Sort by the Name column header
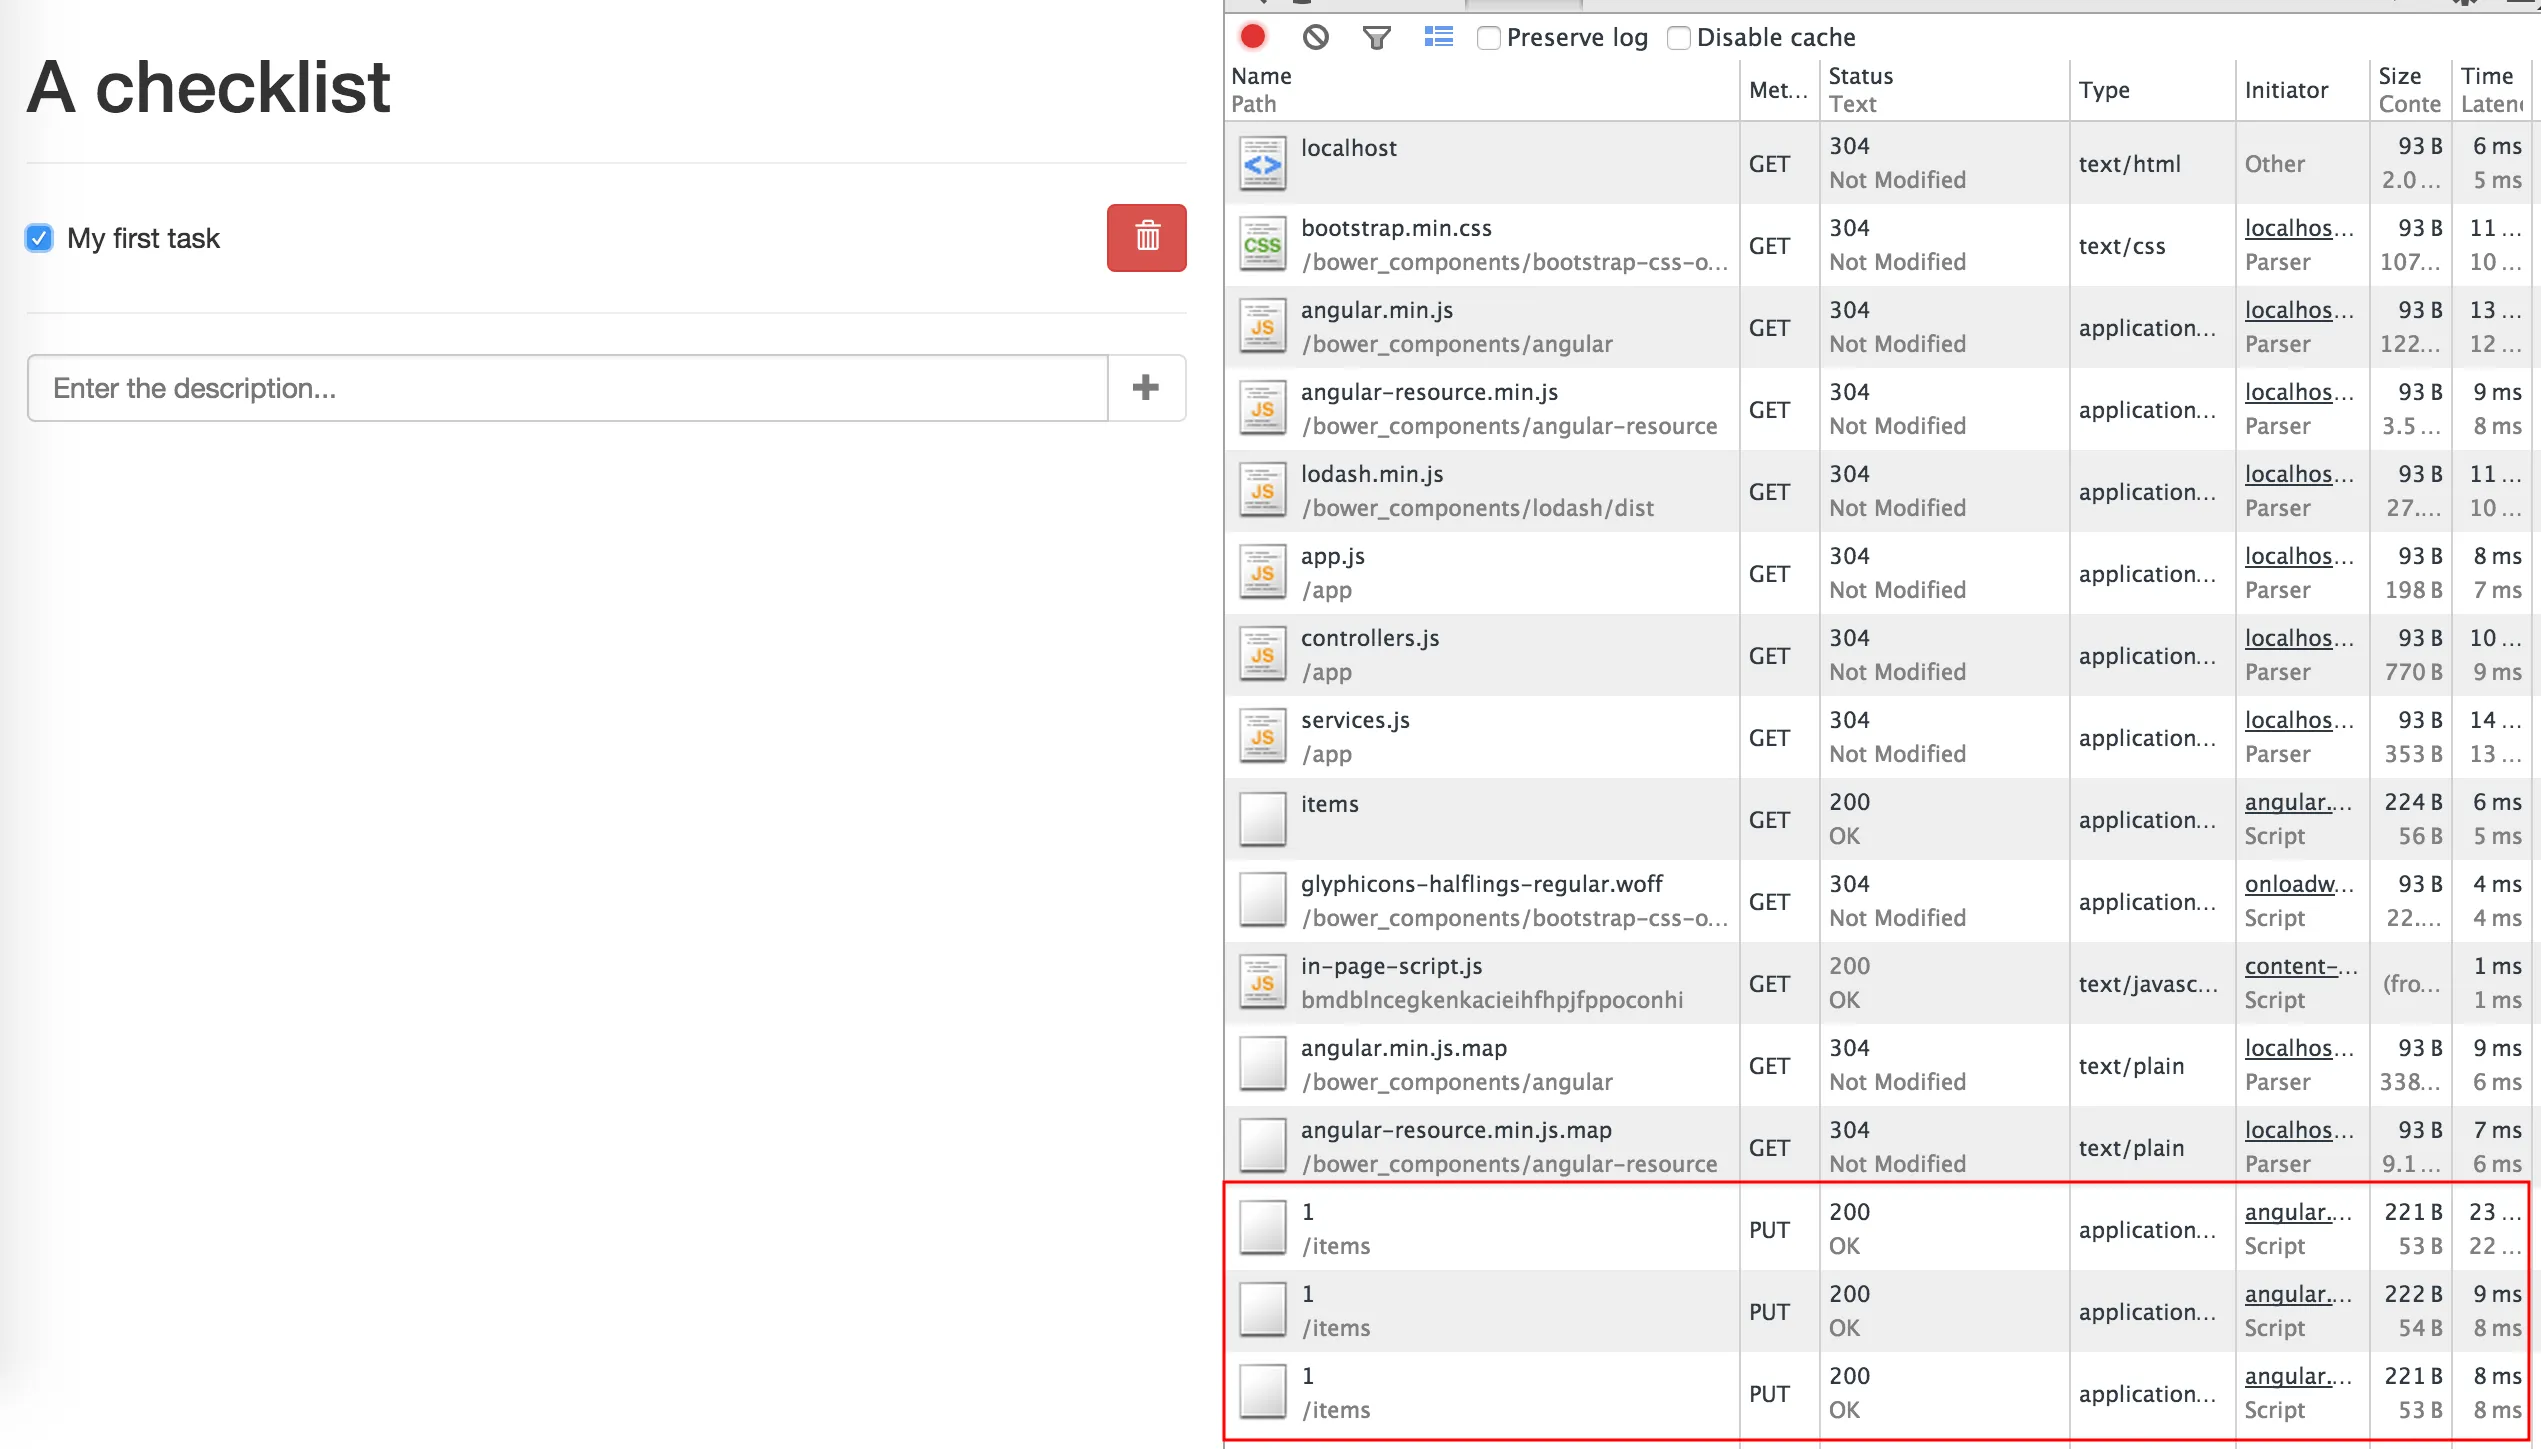Viewport: 2541px width, 1449px height. click(1261, 77)
